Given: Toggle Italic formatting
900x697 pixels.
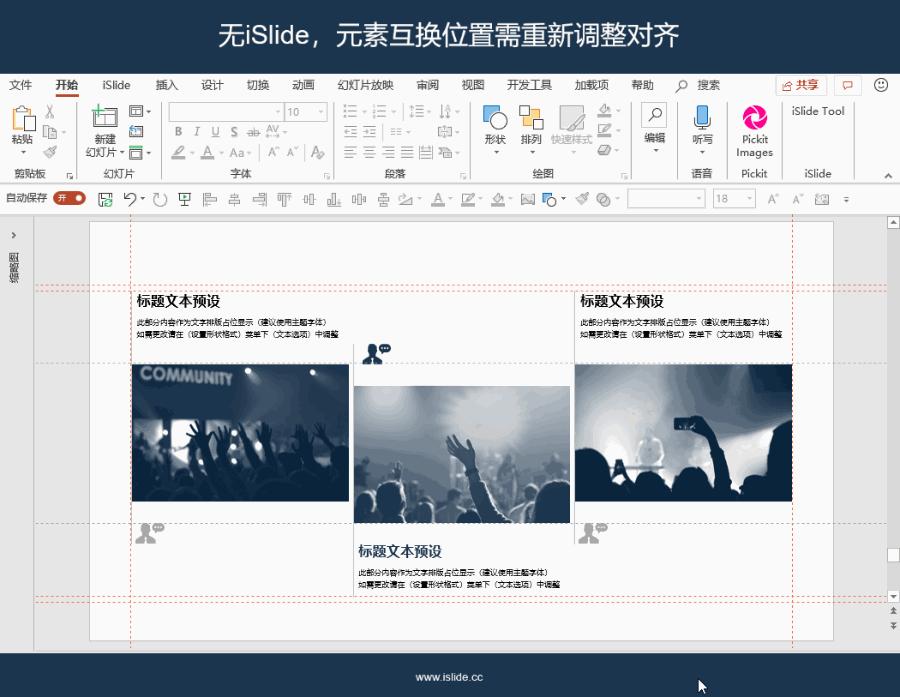Looking at the screenshot, I should [x=197, y=132].
